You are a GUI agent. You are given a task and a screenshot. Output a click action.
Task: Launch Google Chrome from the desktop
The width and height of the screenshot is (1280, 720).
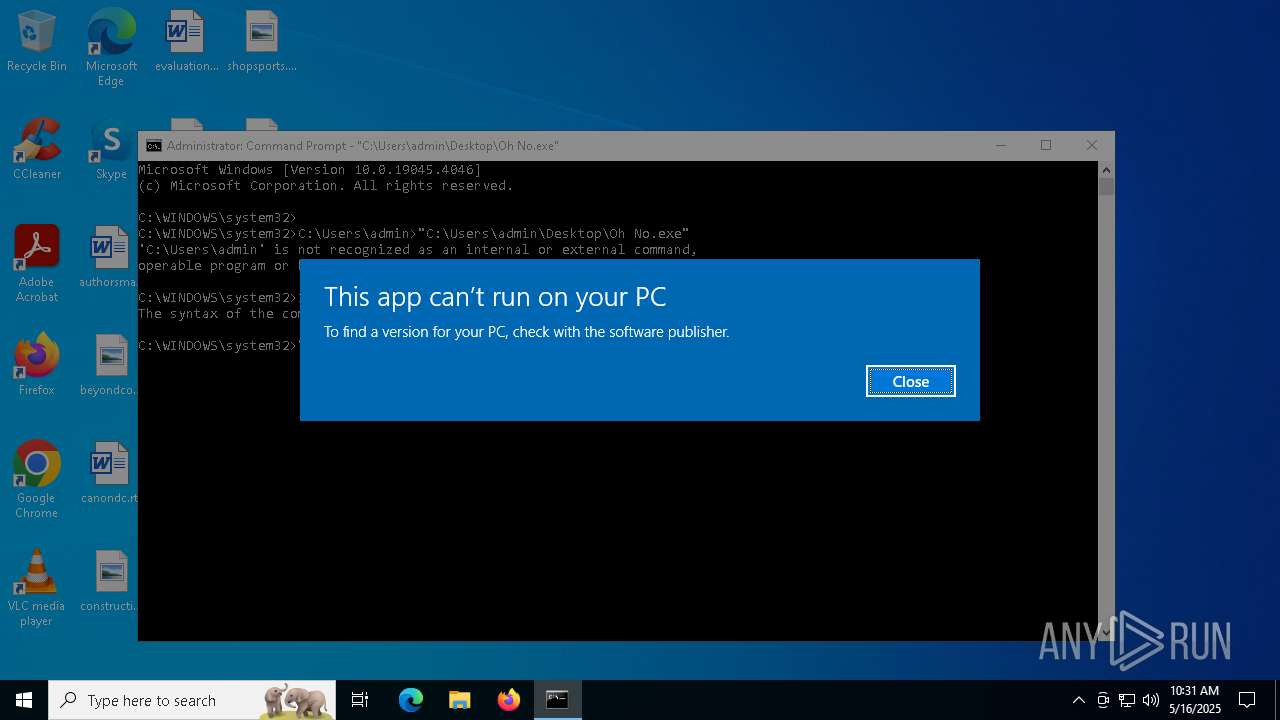37,480
